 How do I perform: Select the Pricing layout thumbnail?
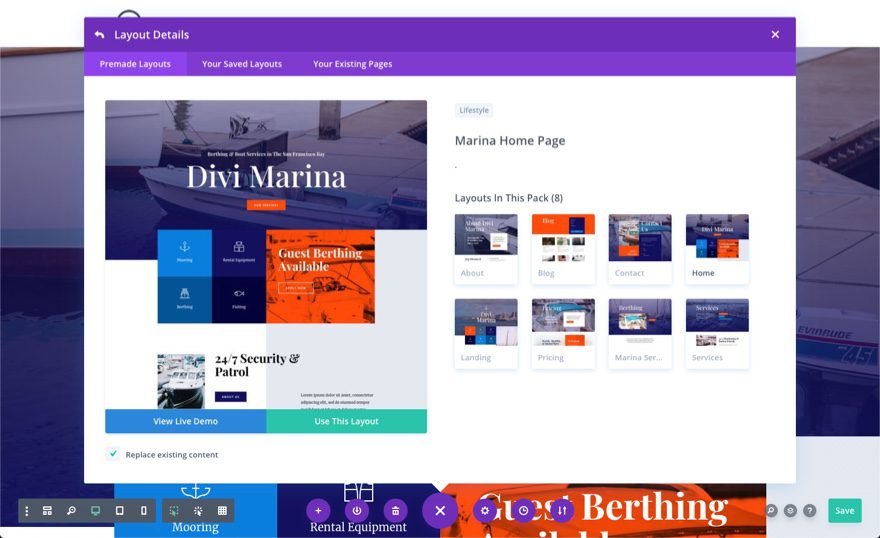pyautogui.click(x=563, y=333)
